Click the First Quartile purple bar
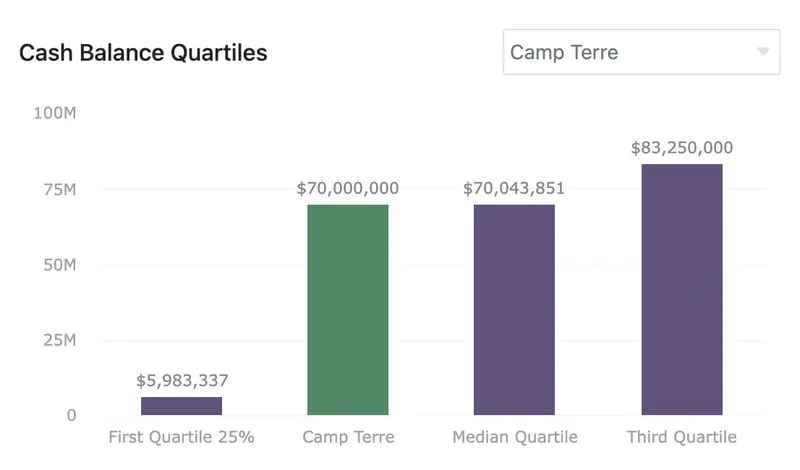Screen dimensions: 800x470 181,406
